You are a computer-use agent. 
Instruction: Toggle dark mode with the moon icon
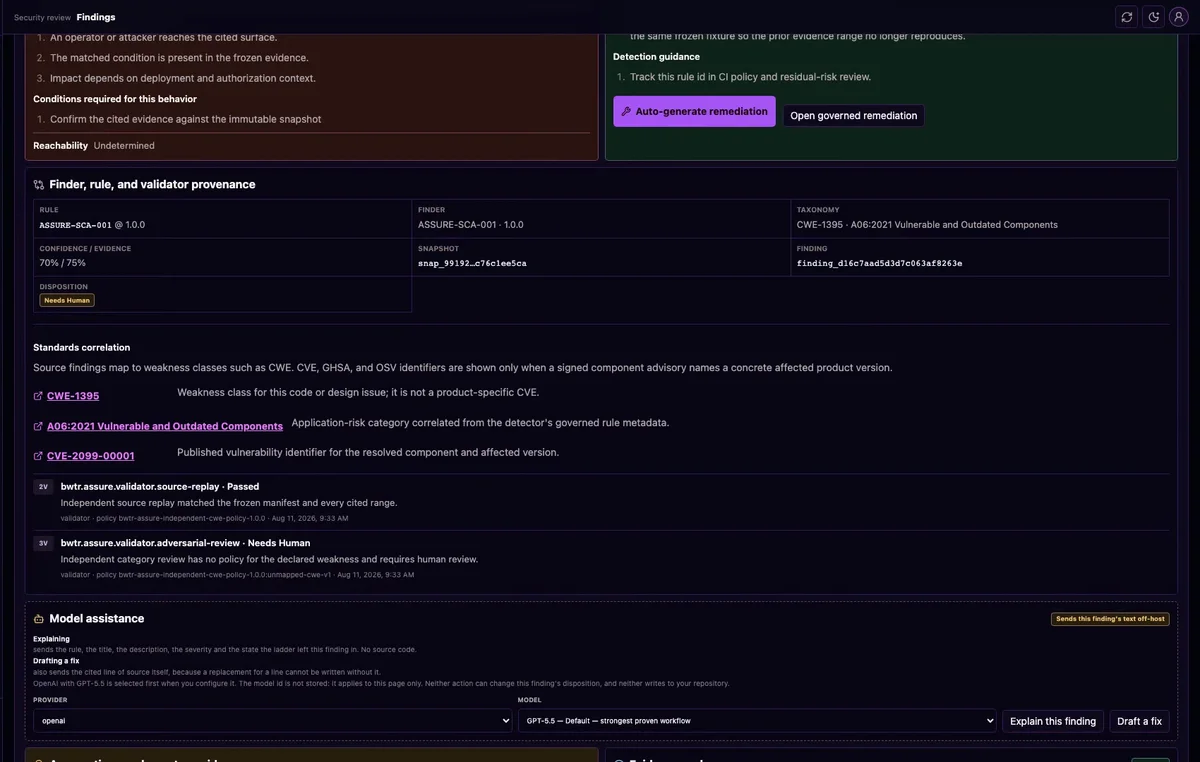pyautogui.click(x=1154, y=17)
